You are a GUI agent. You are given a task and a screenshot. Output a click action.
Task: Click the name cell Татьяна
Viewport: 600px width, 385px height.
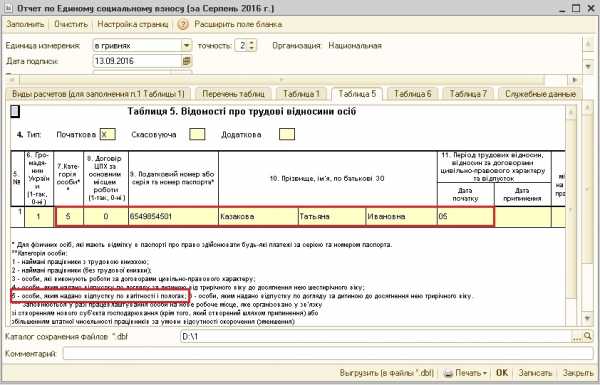pos(332,217)
